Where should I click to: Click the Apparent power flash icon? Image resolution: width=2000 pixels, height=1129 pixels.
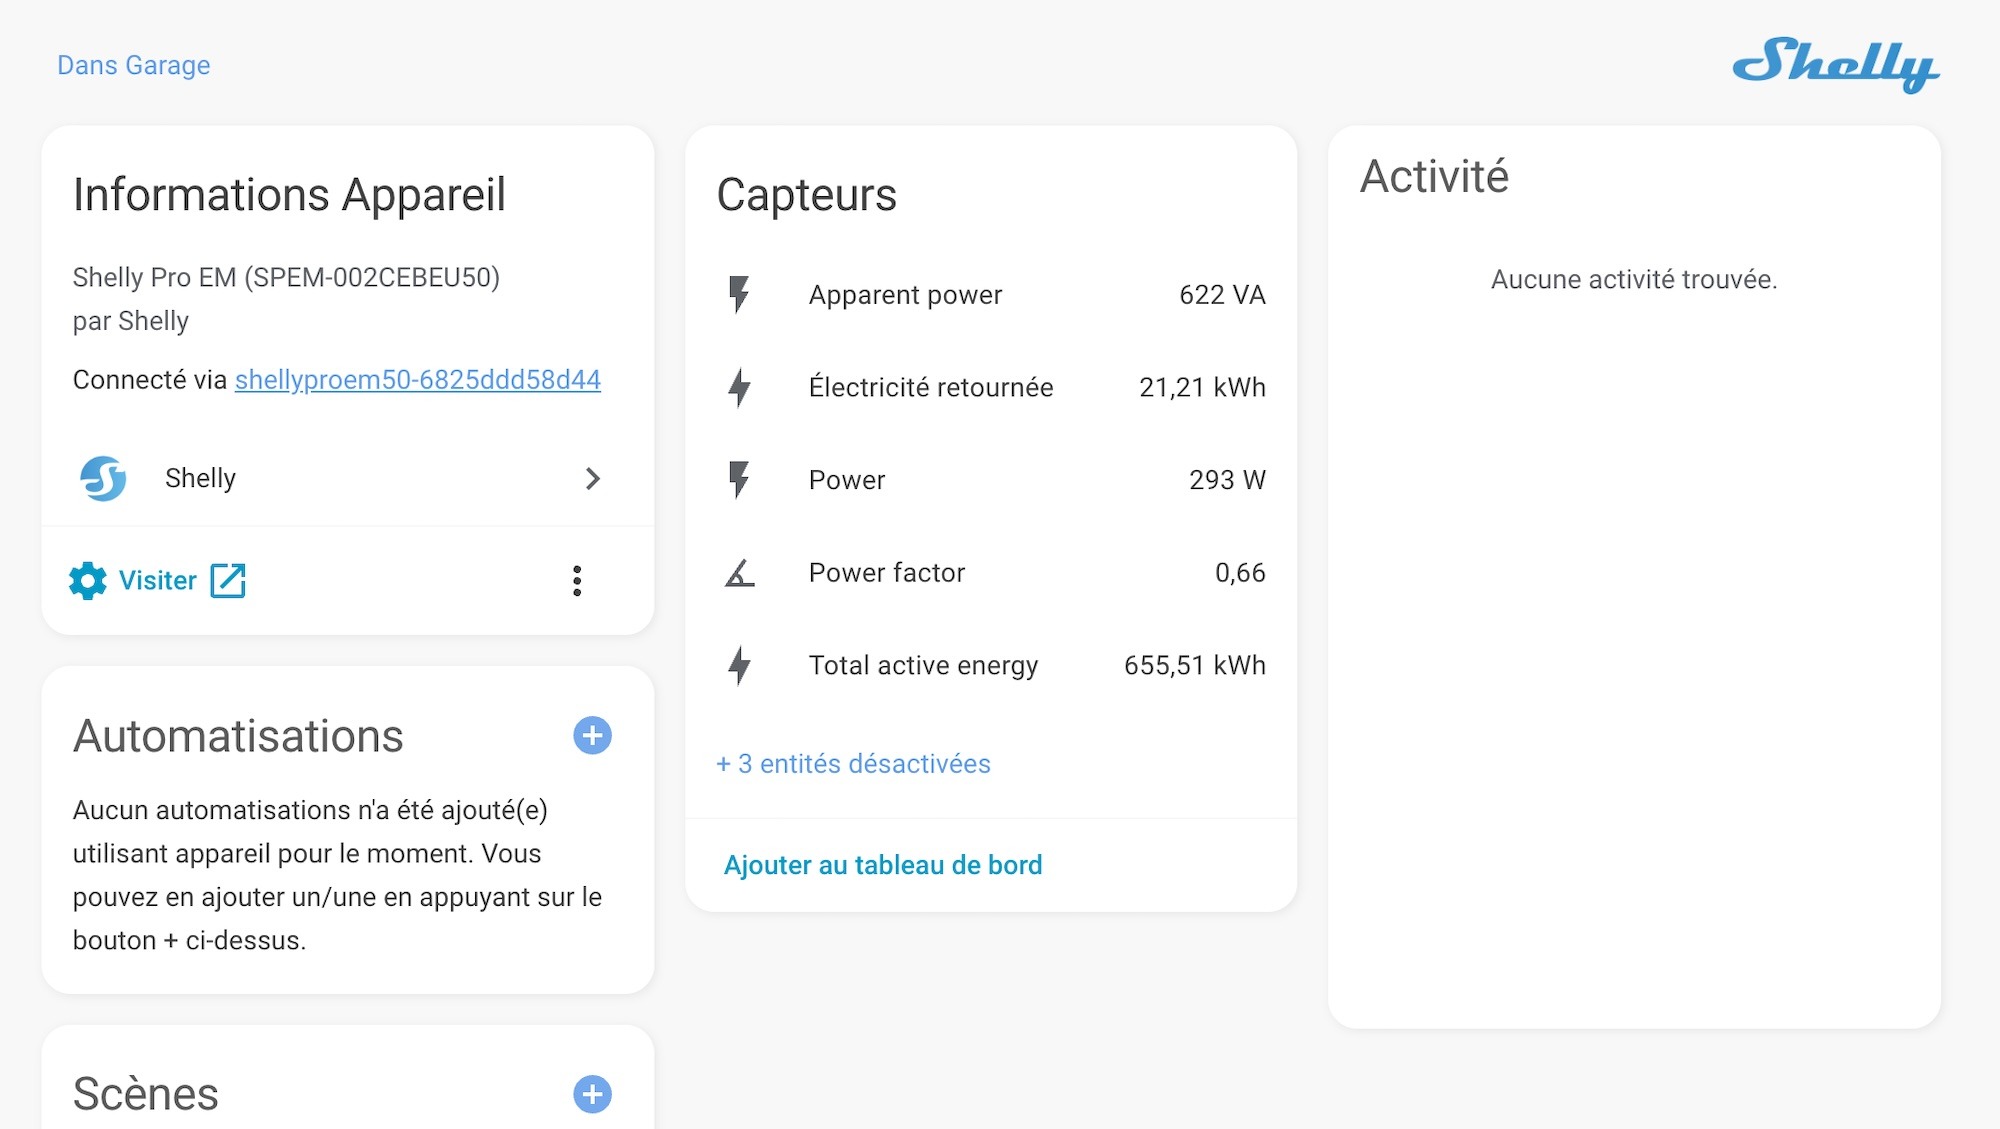pyautogui.click(x=739, y=295)
